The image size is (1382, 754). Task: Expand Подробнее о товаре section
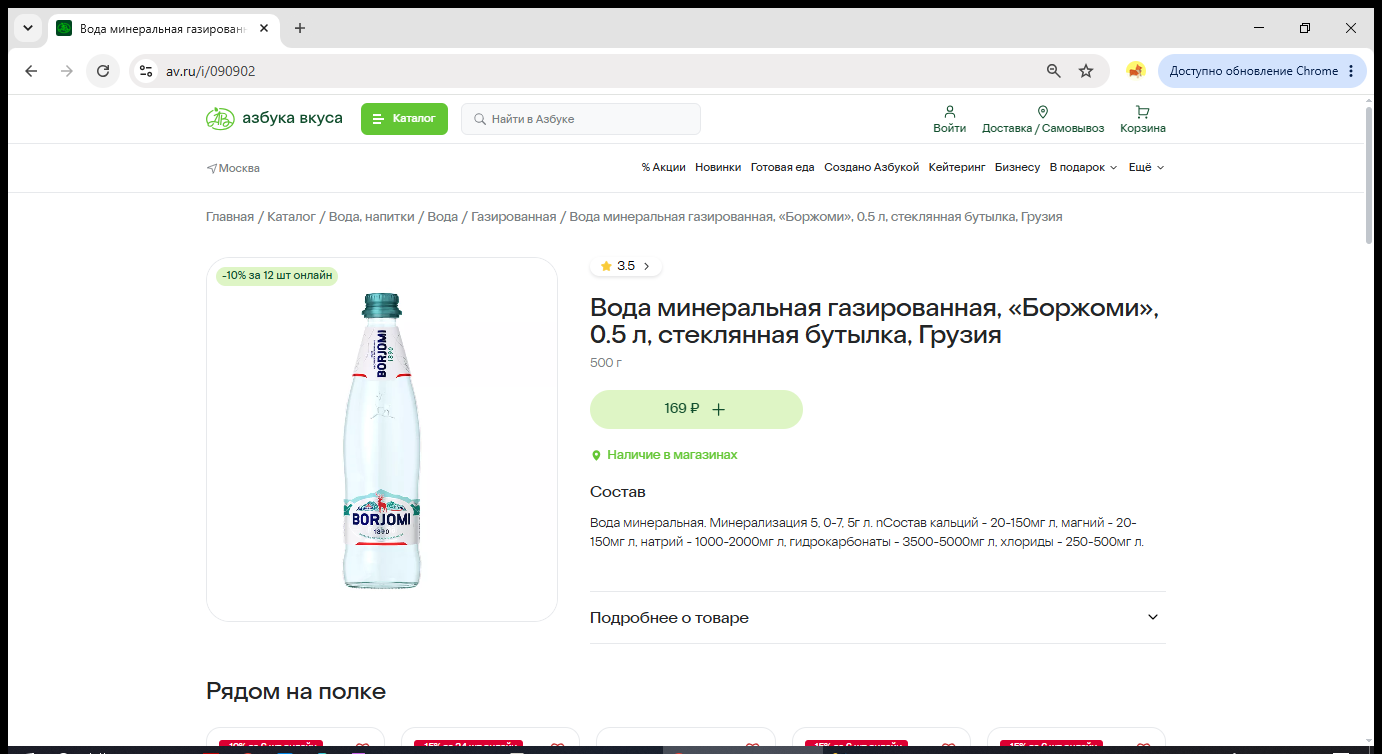(x=878, y=618)
